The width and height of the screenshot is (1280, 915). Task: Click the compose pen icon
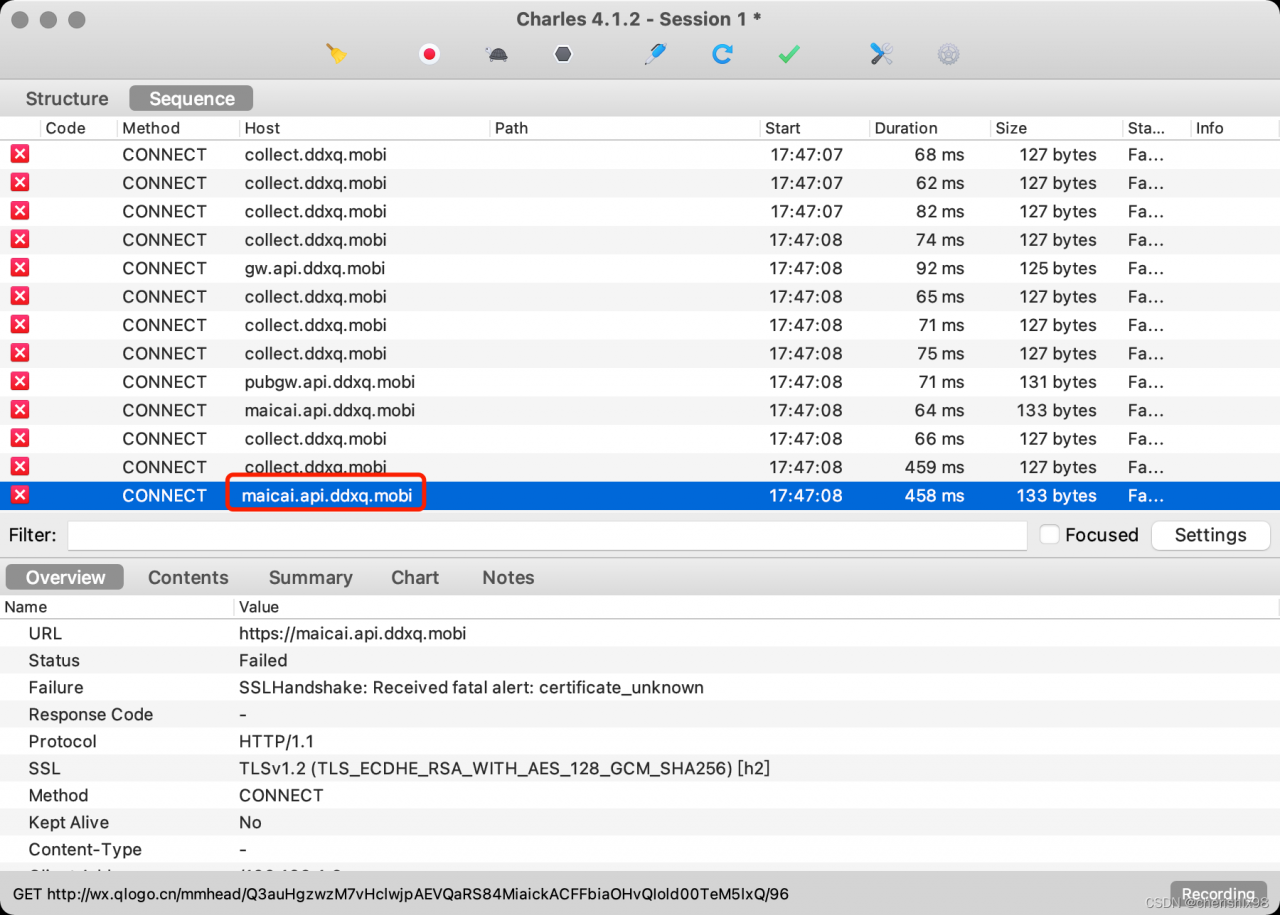coord(655,54)
